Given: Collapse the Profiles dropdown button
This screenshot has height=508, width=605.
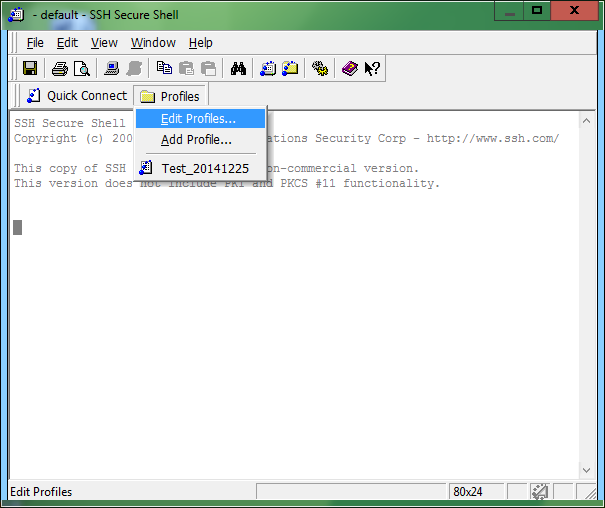Looking at the screenshot, I should [x=170, y=96].
